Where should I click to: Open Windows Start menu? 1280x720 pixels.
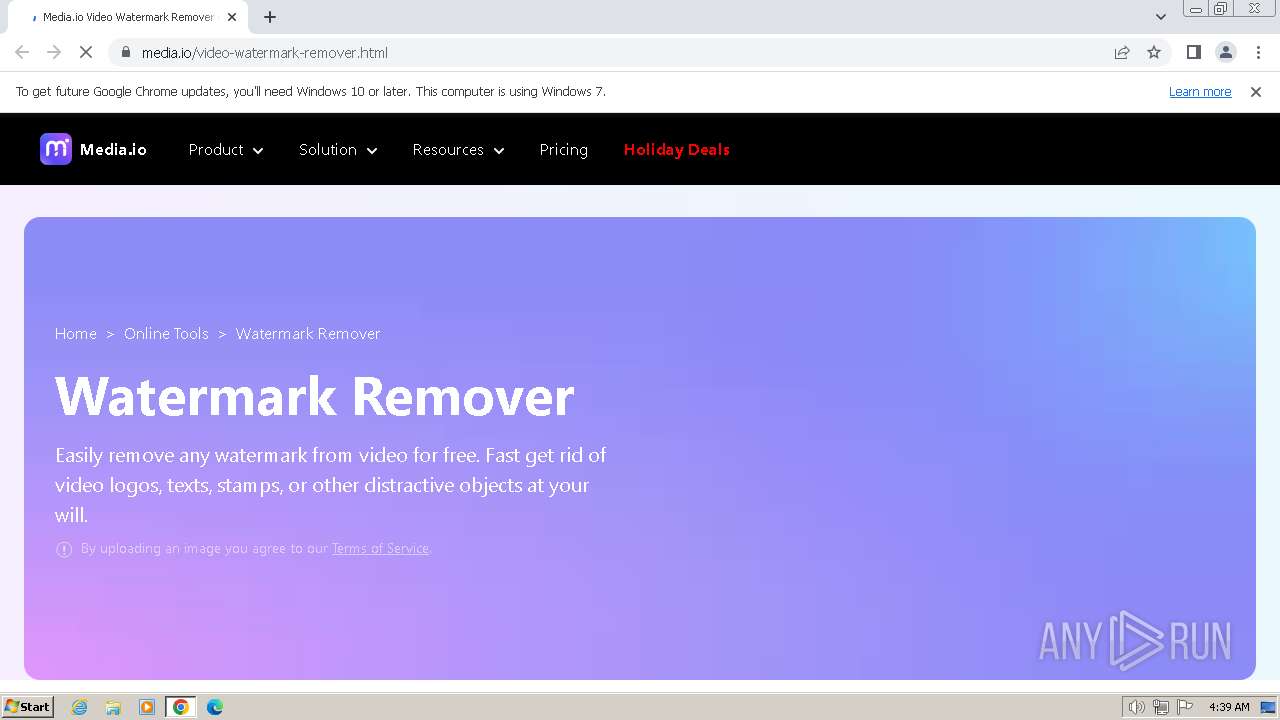(28, 706)
